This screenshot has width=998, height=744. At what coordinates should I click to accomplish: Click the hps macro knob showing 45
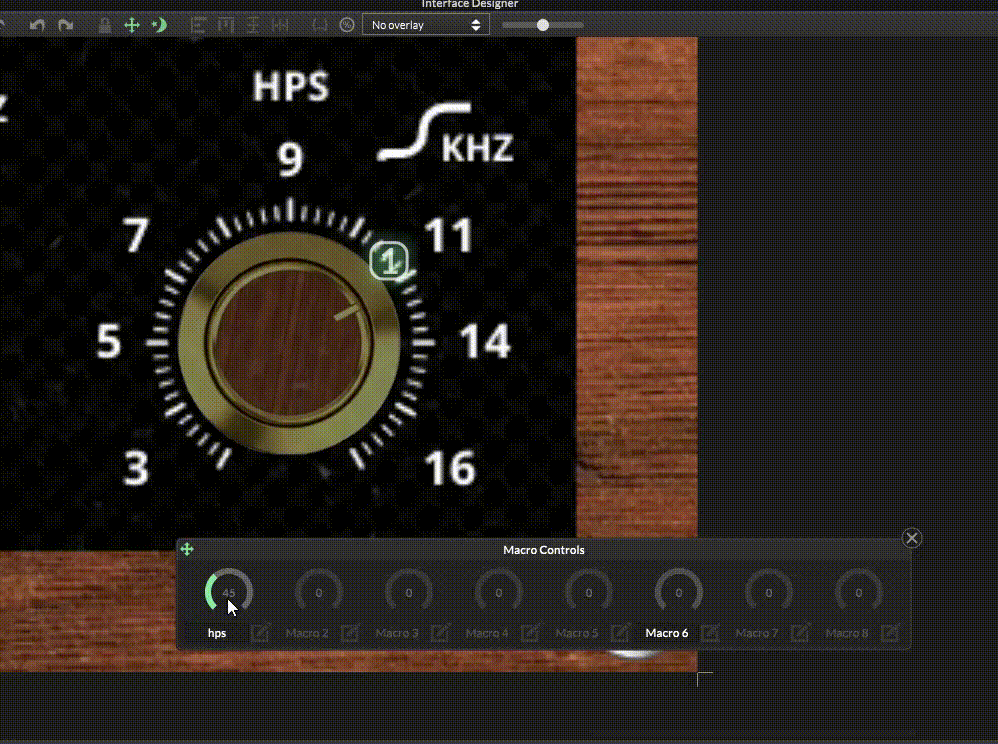(x=229, y=593)
